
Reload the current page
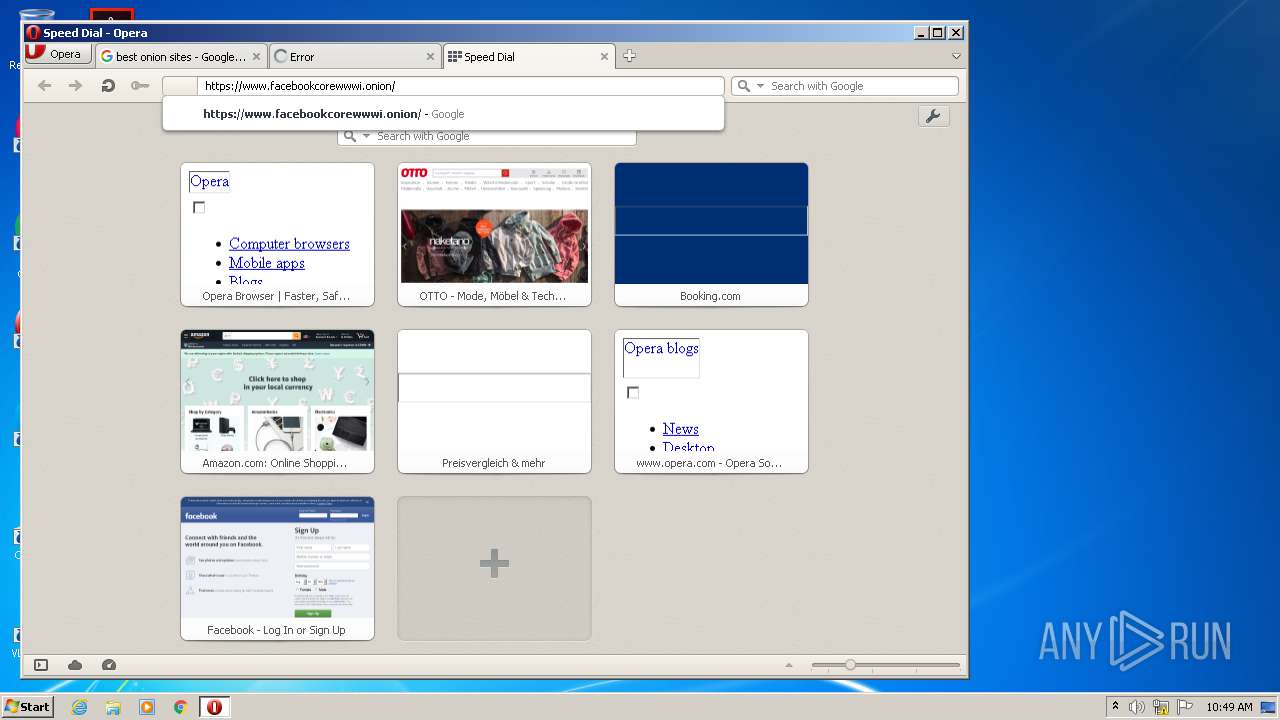click(107, 86)
